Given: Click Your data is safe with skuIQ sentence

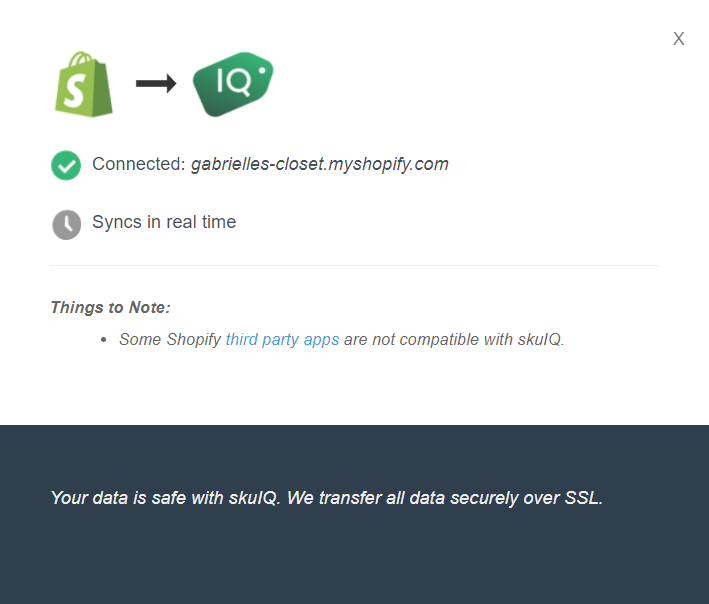Looking at the screenshot, I should coord(165,497).
